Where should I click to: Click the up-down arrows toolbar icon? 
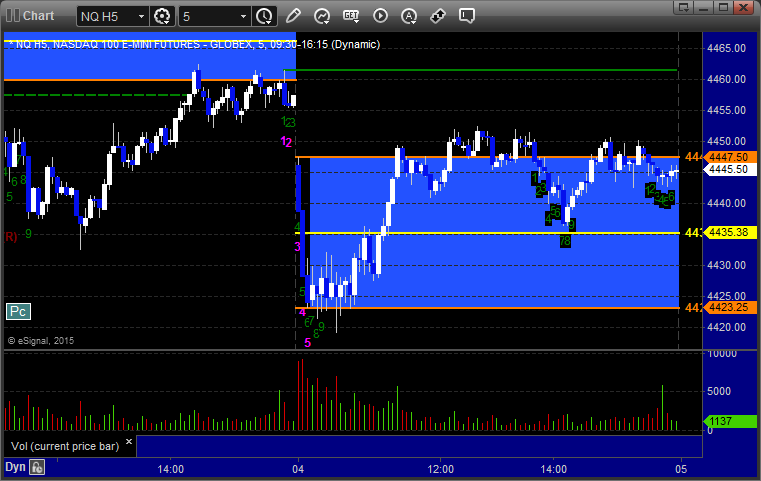438,16
